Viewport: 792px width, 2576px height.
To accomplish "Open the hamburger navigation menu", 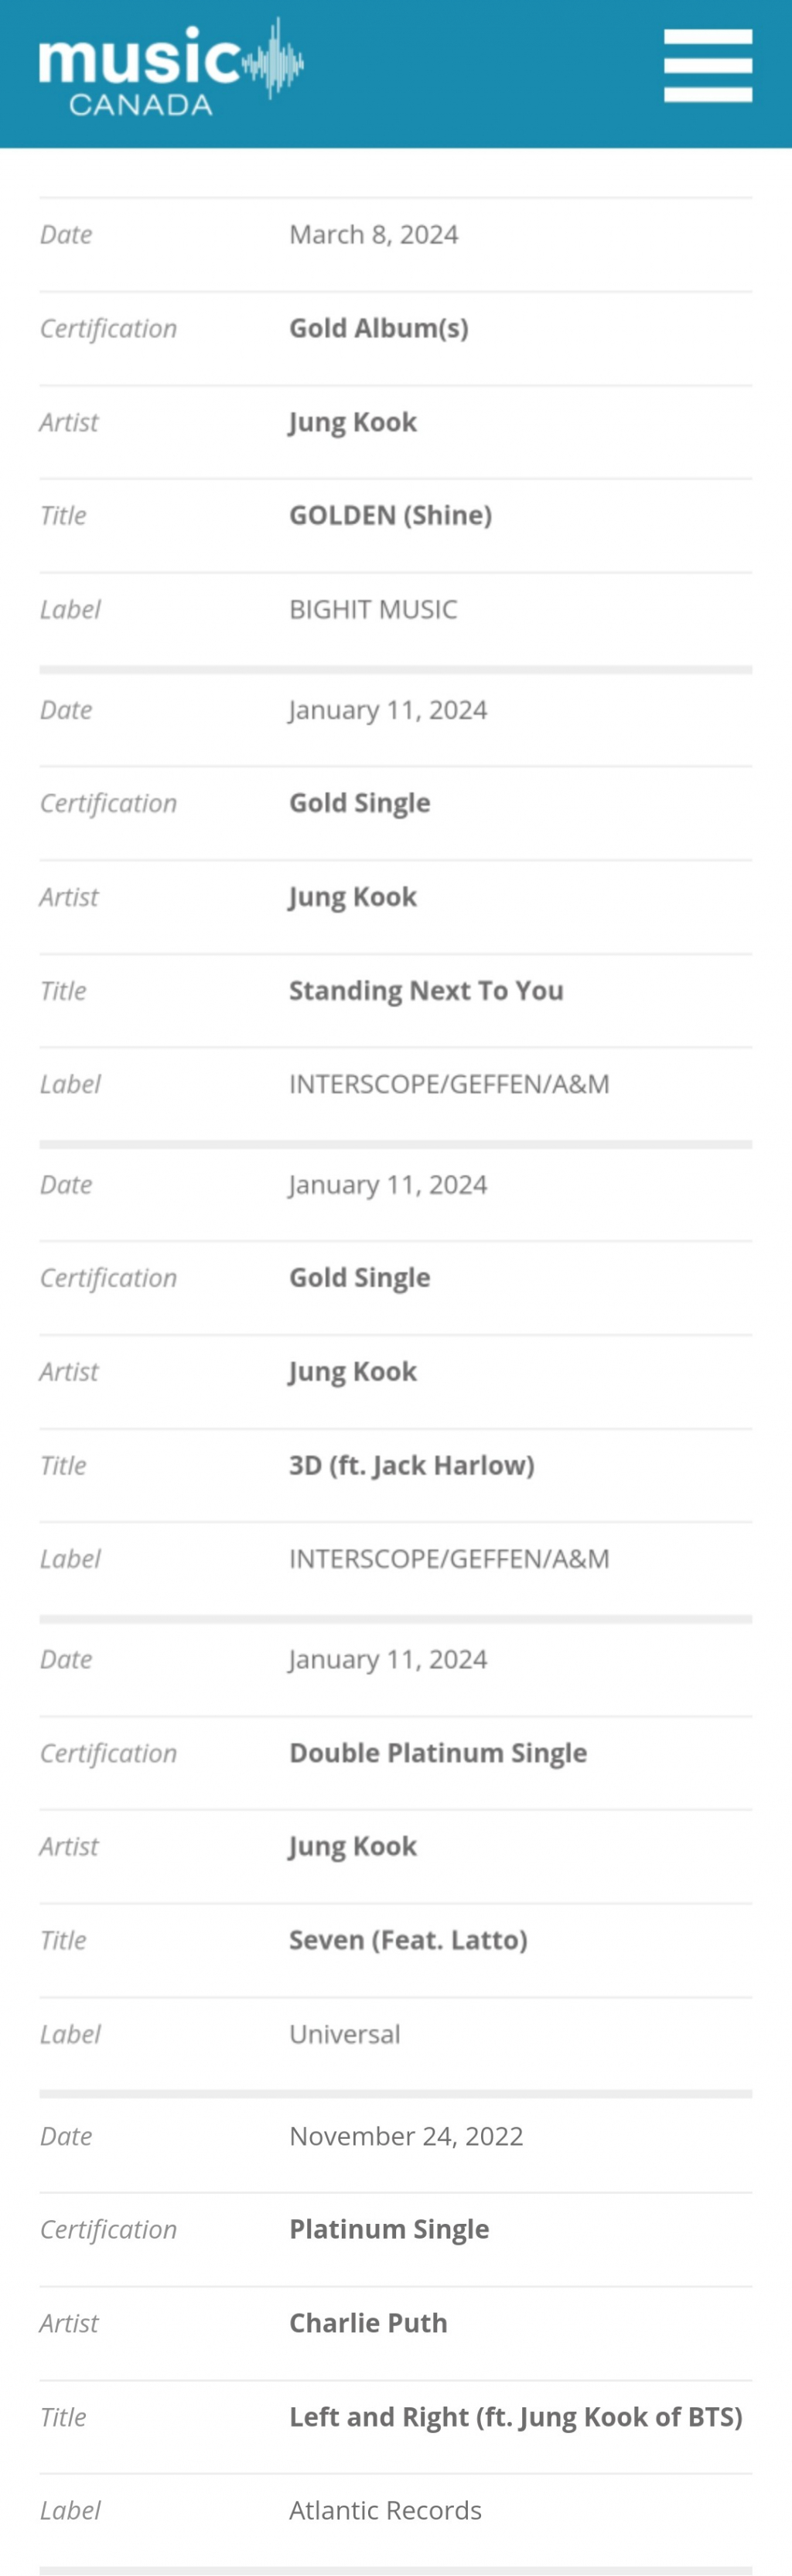I will [708, 65].
